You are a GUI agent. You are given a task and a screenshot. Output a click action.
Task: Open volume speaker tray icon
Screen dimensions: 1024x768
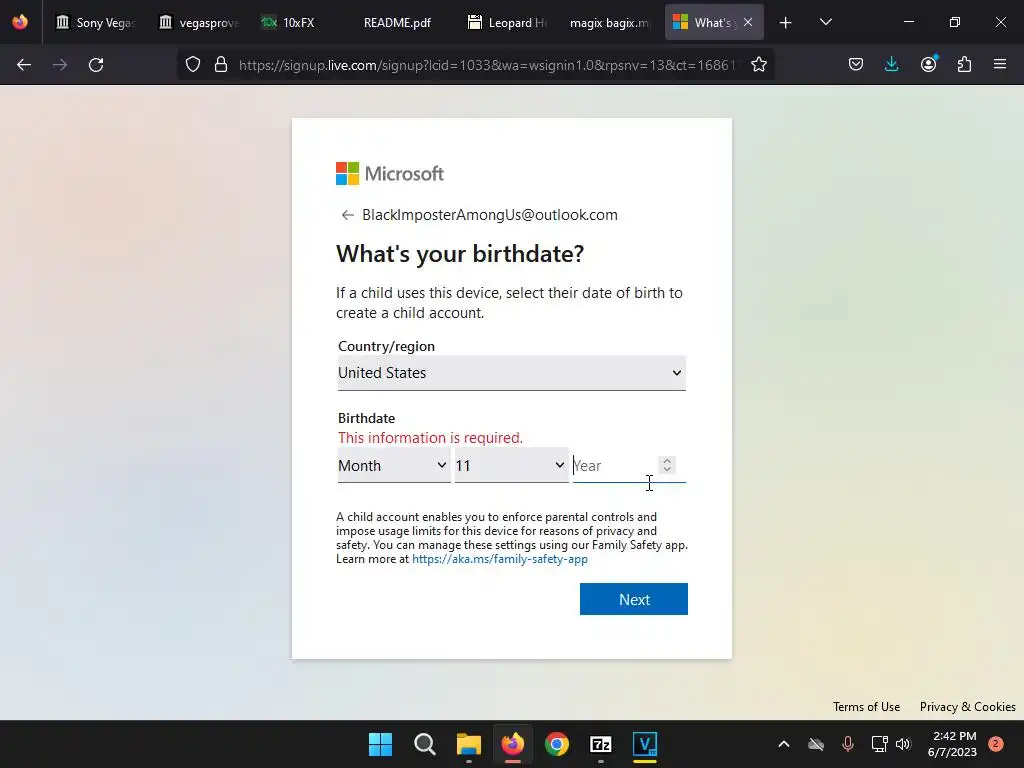[x=903, y=744]
